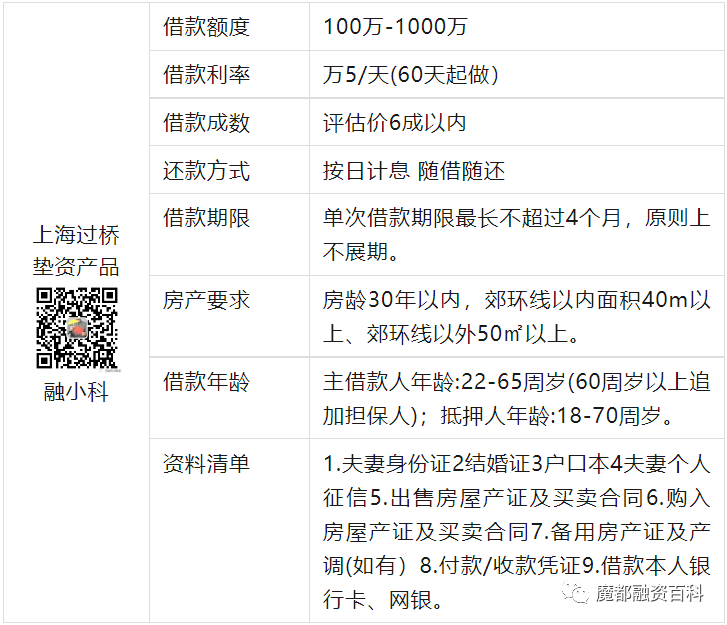The height and width of the screenshot is (625, 727).
Task: Click the 魔都融资百科 watermark text
Action: pyautogui.click(x=650, y=596)
